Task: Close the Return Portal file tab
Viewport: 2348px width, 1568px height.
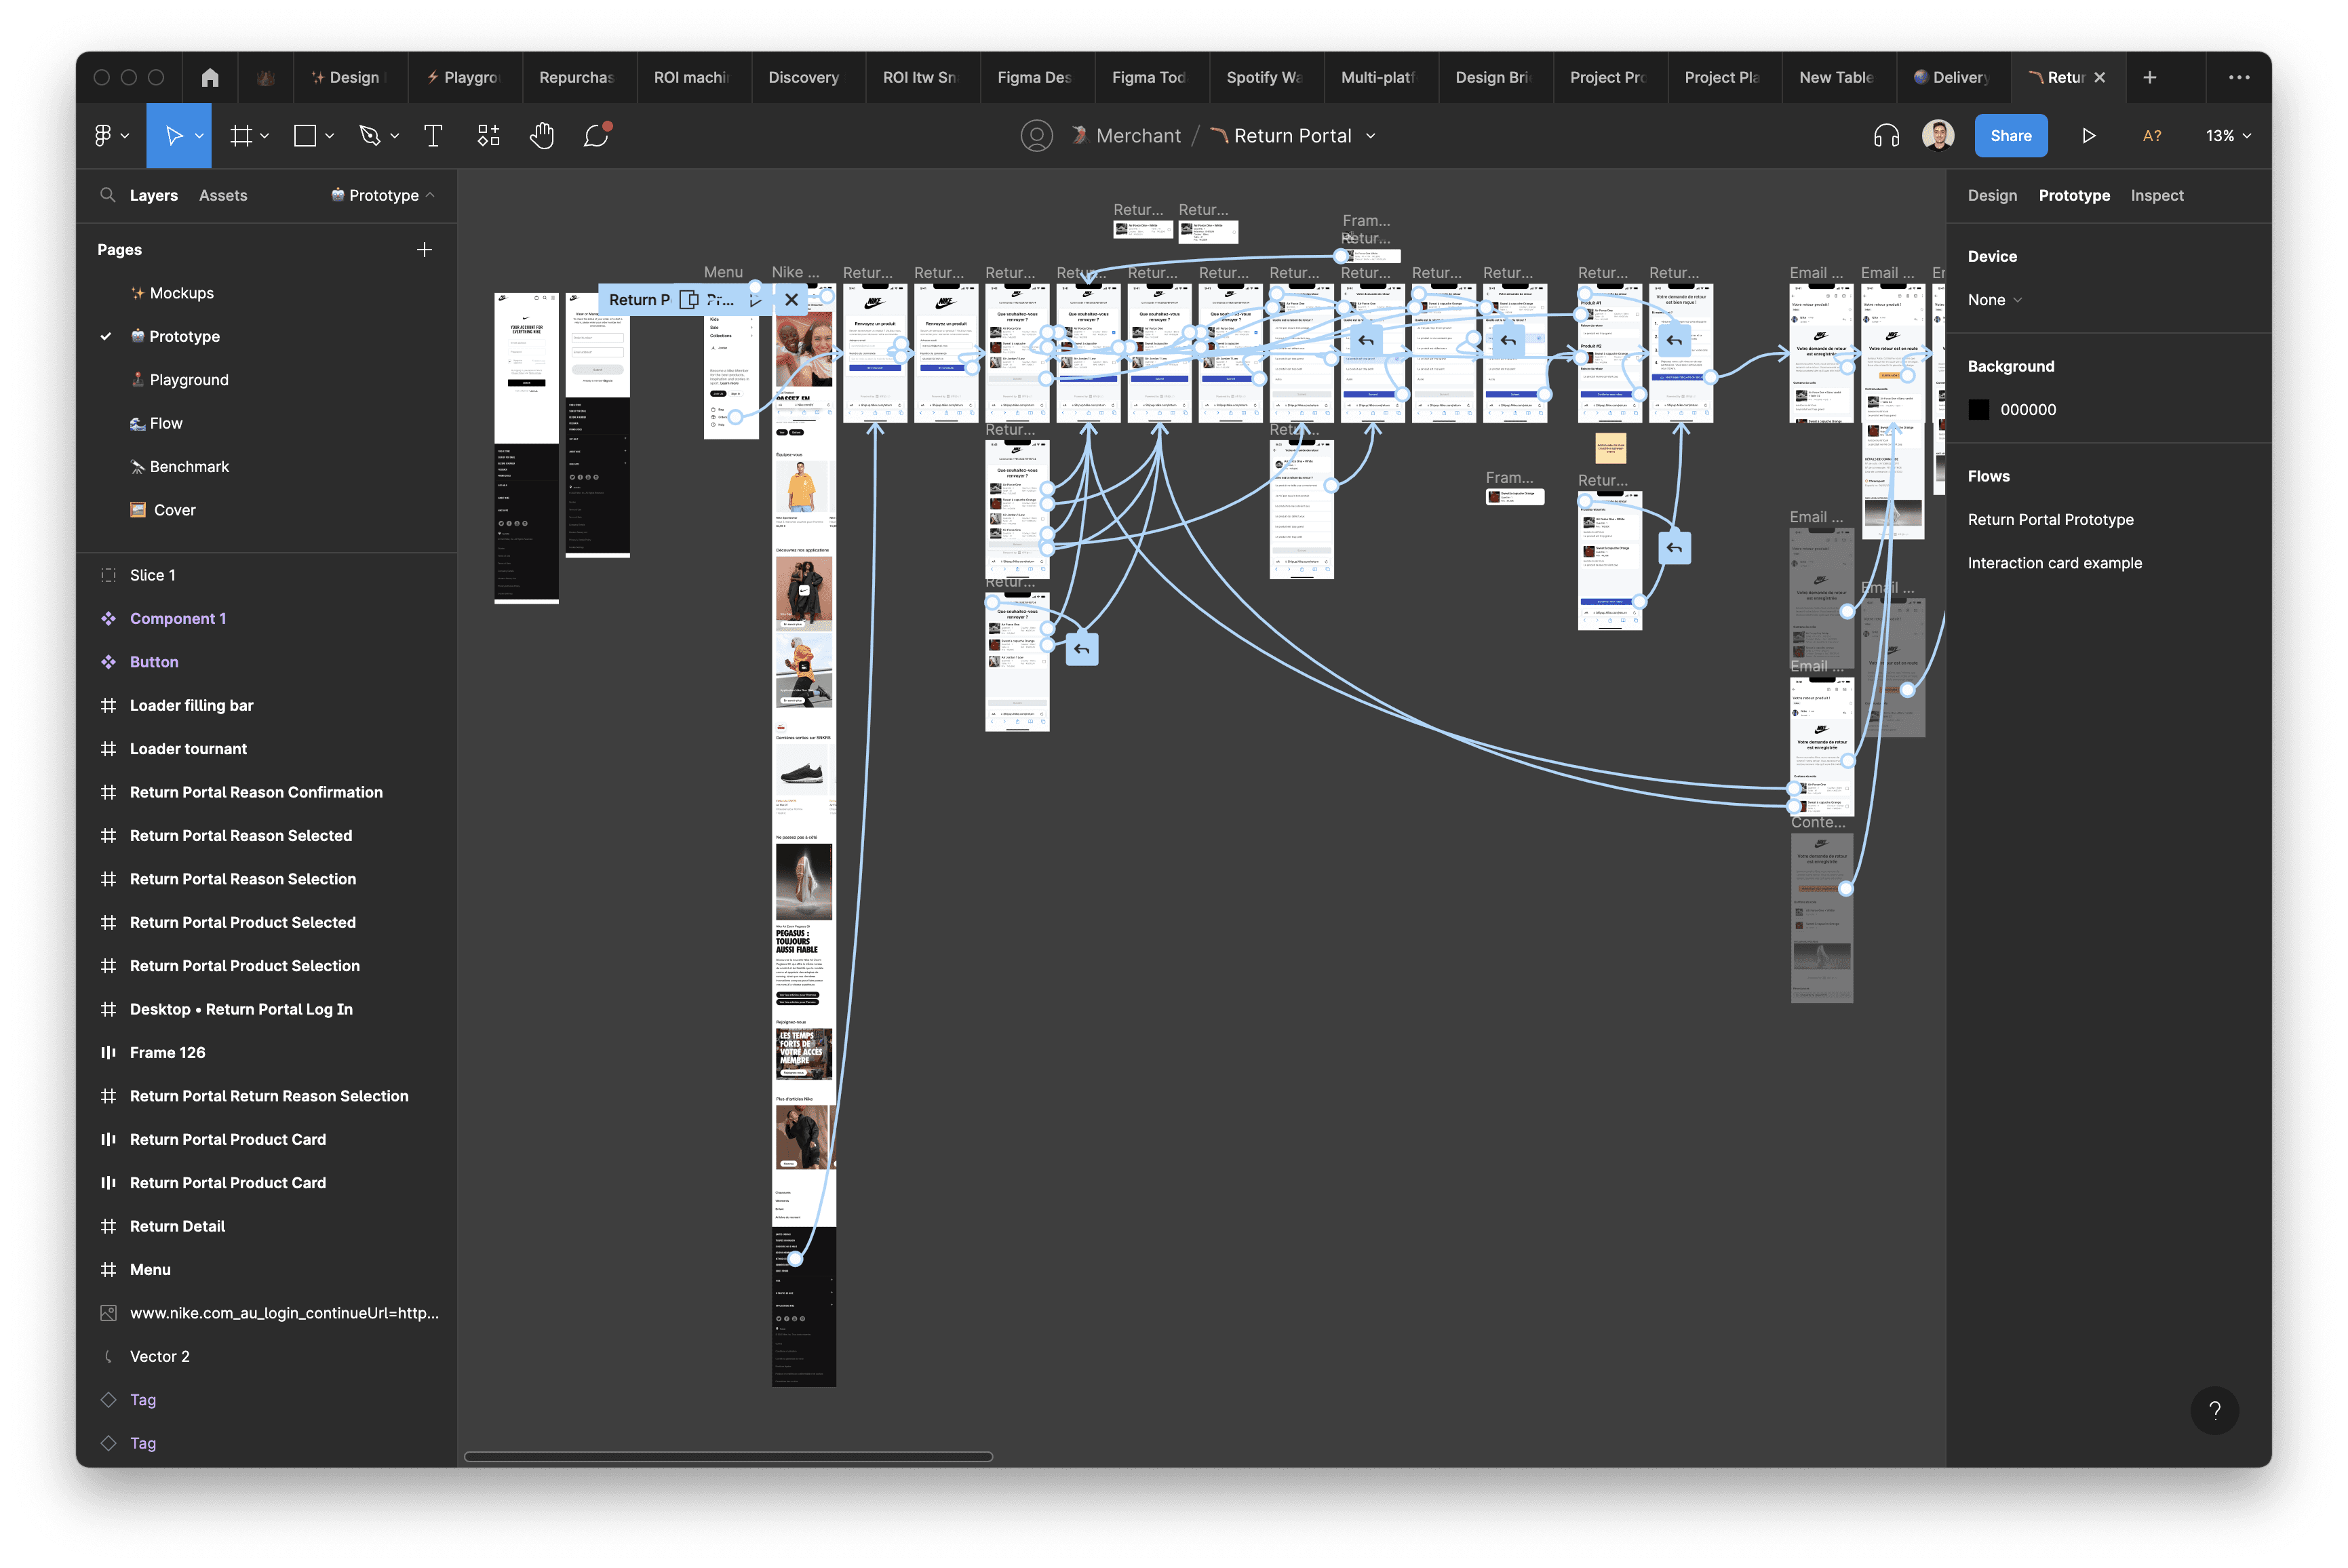Action: pos(2100,77)
